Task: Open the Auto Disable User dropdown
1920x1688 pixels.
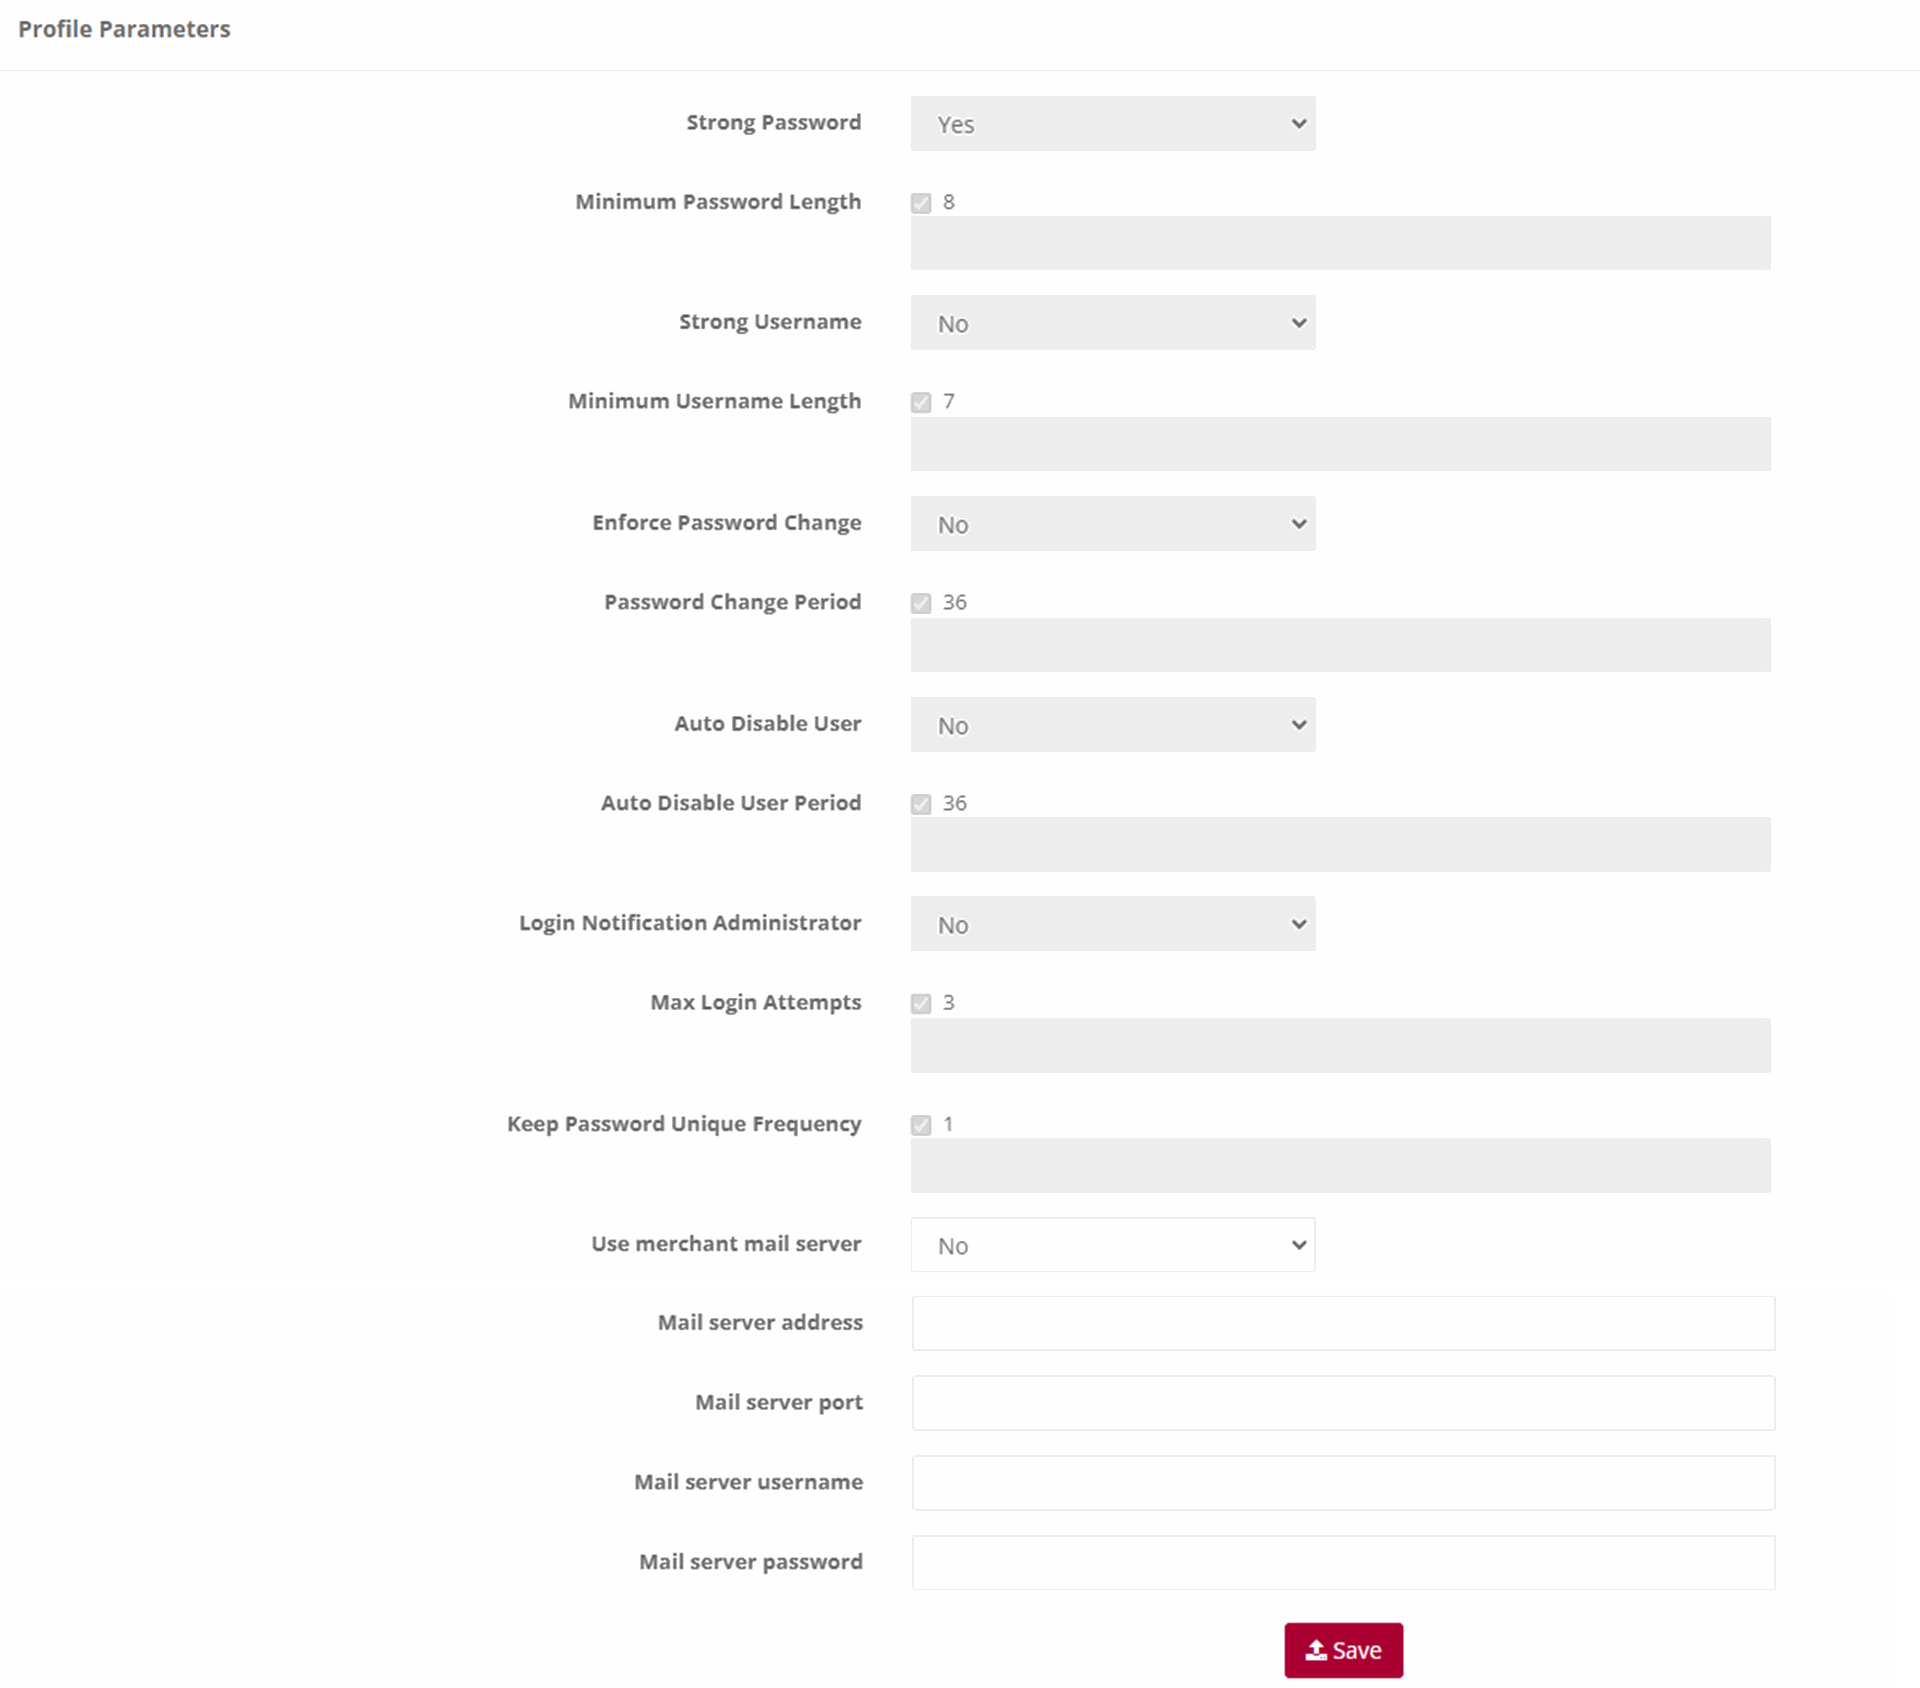Action: [1113, 724]
